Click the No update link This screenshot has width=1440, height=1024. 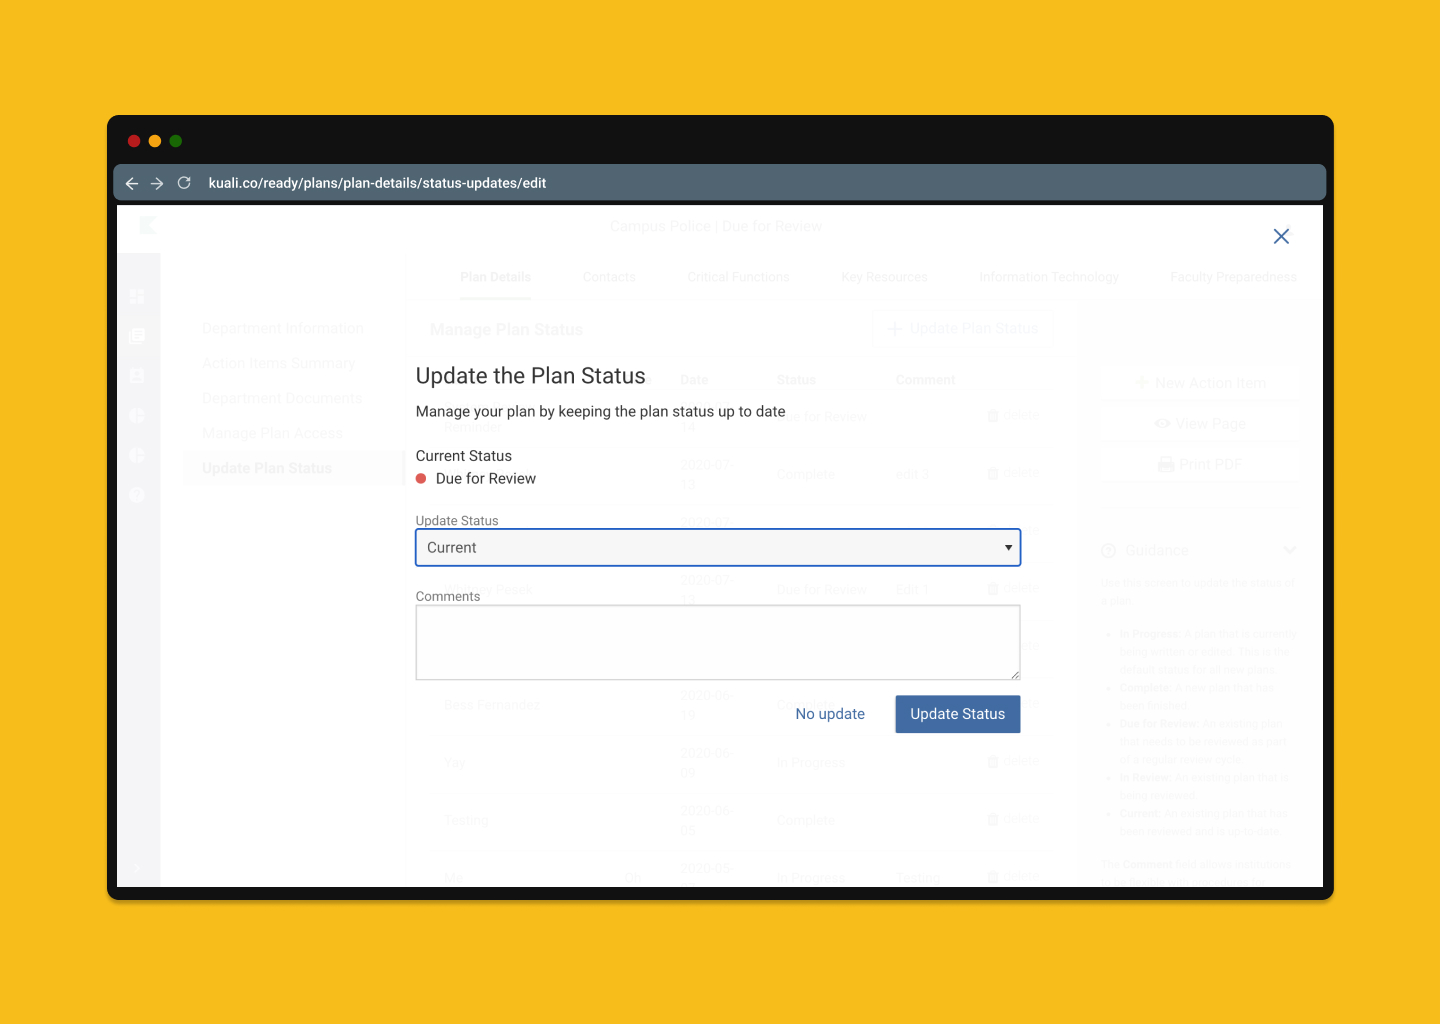(x=830, y=714)
